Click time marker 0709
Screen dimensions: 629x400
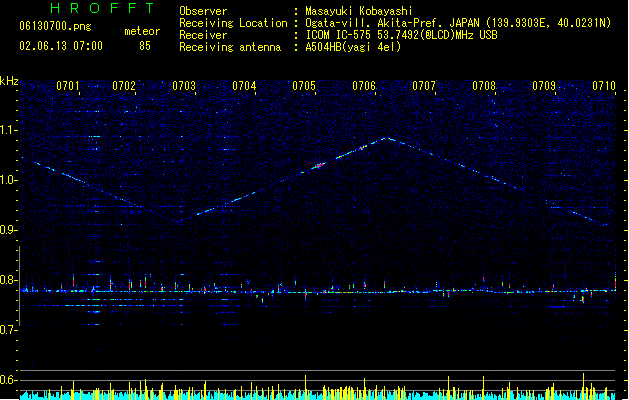pos(544,86)
